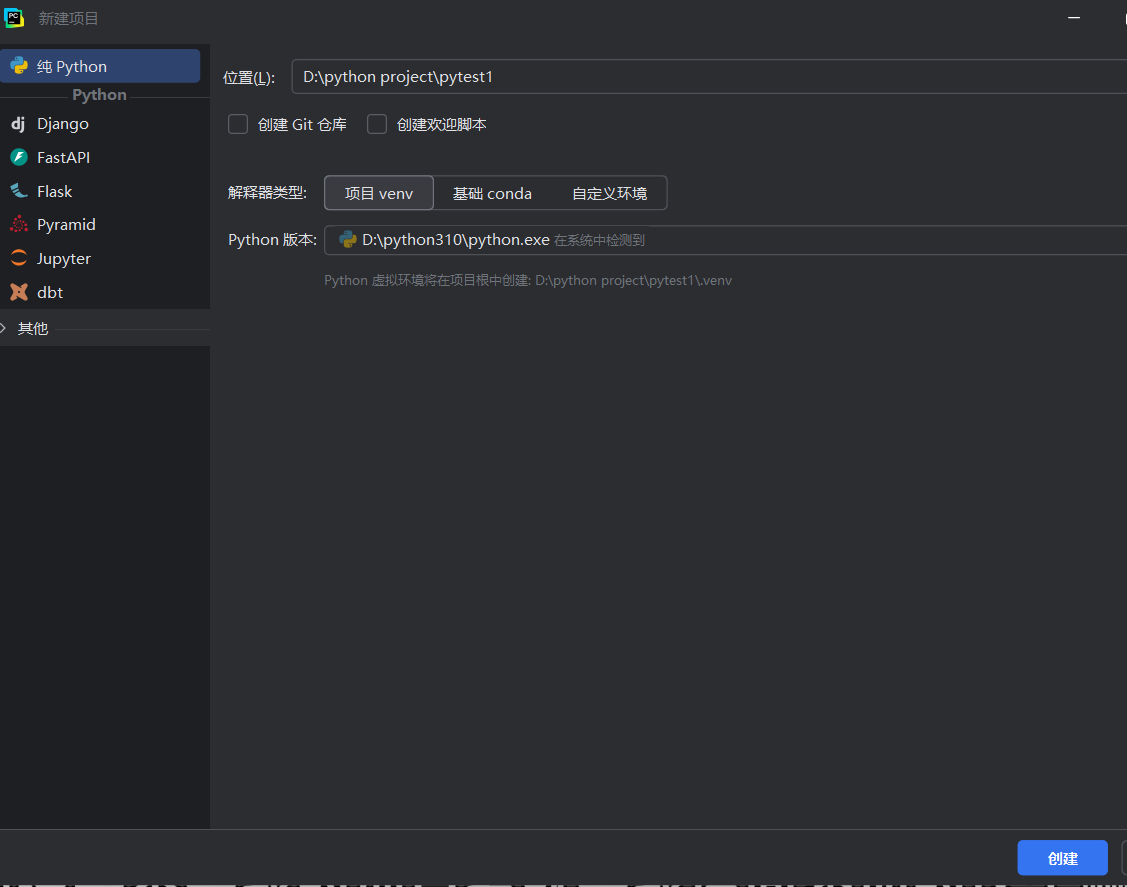Enable the 创建欢迎脚本 checkbox
Image resolution: width=1127 pixels, height=887 pixels.
[x=377, y=124]
